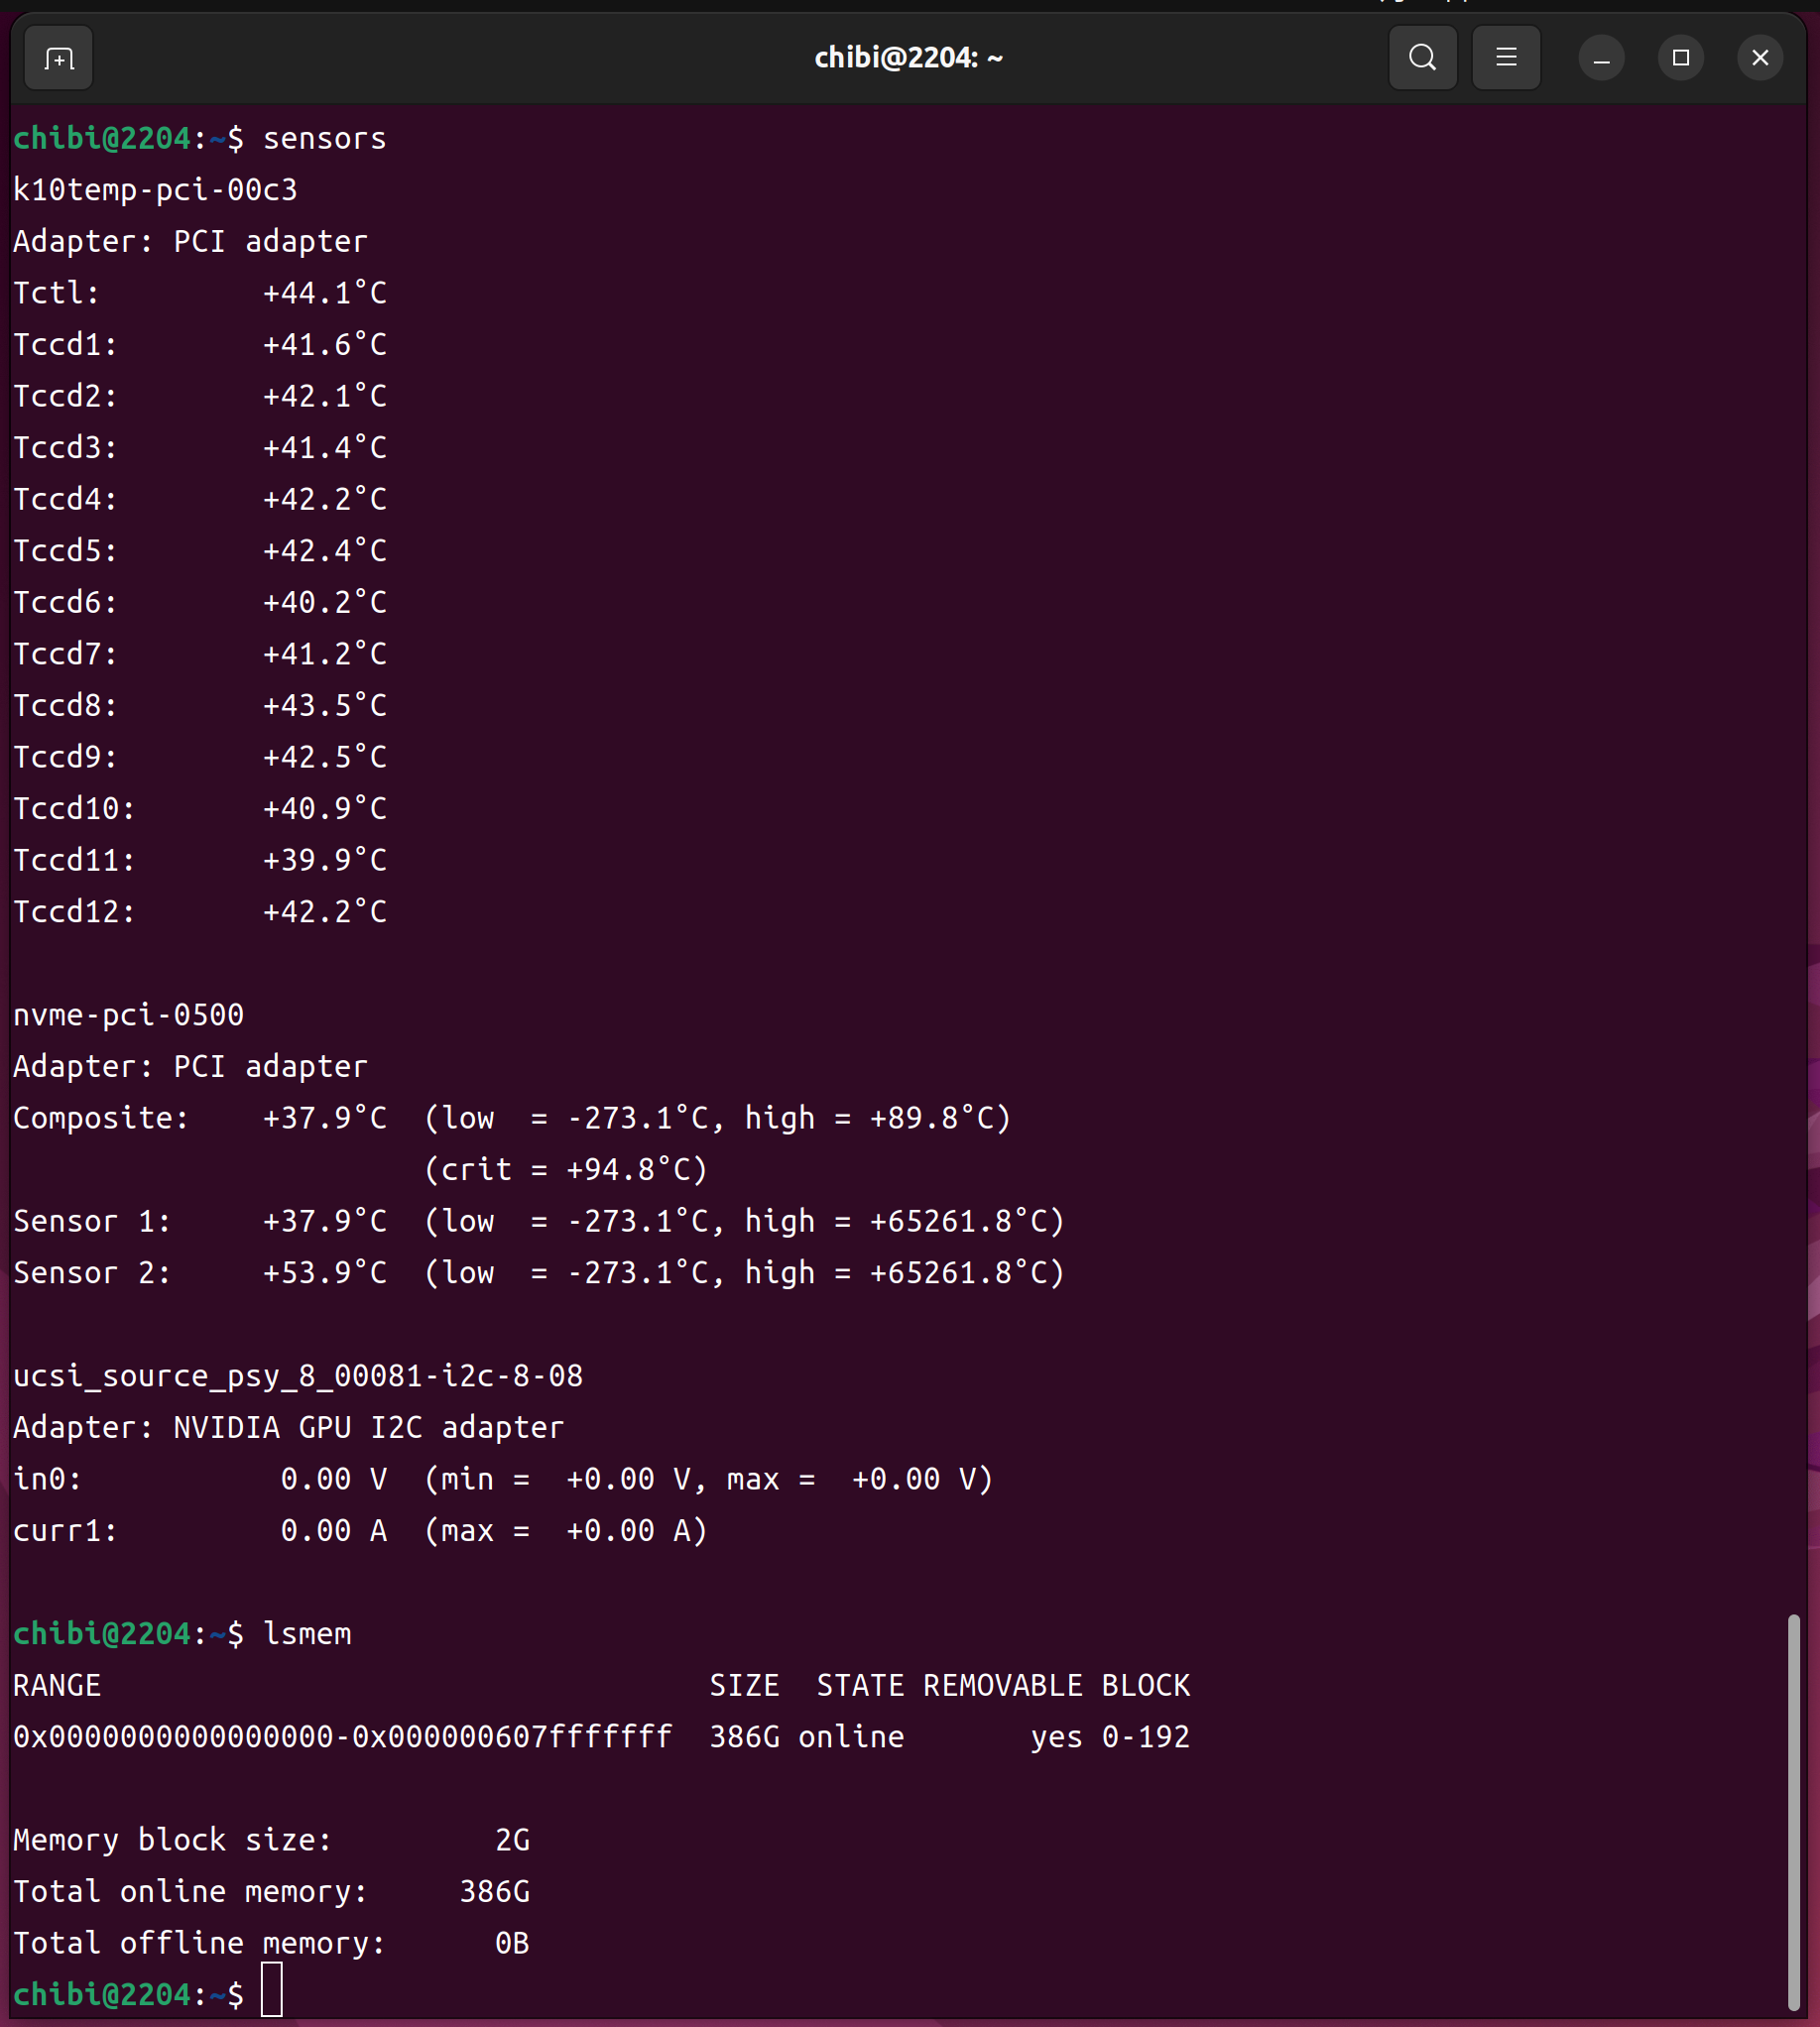Click the crit = +94.8°C text
Image resolution: width=1820 pixels, height=2027 pixels.
click(x=566, y=1170)
